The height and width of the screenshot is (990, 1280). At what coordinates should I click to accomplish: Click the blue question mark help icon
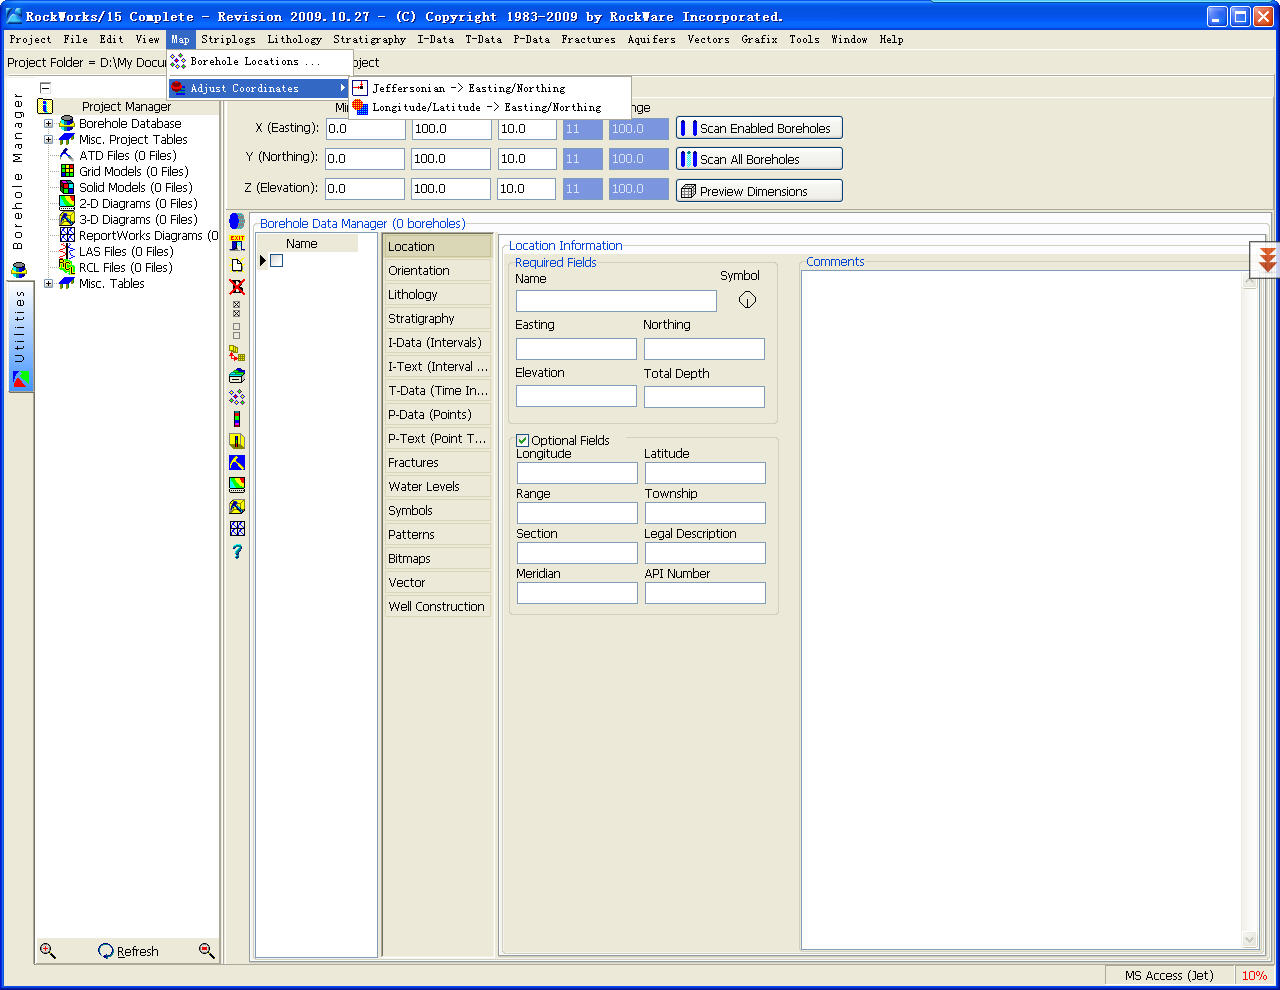point(237,551)
